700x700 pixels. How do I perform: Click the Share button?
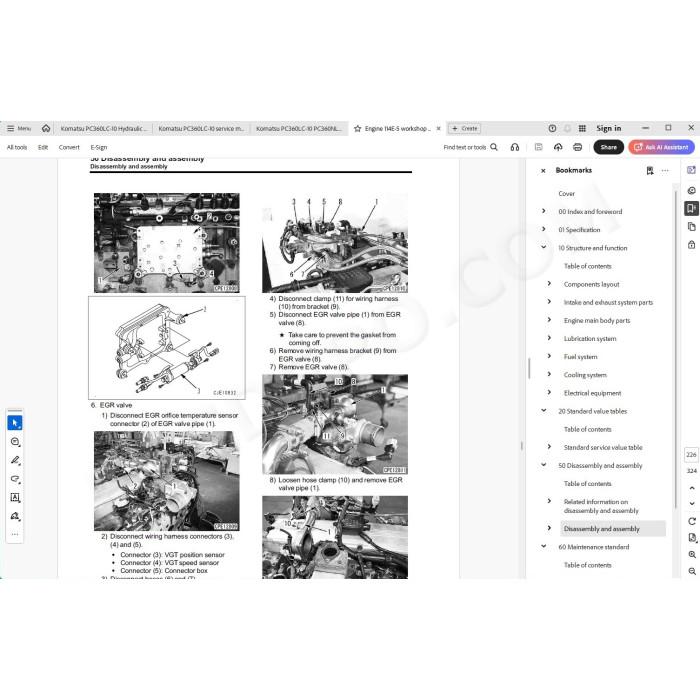coord(608,147)
